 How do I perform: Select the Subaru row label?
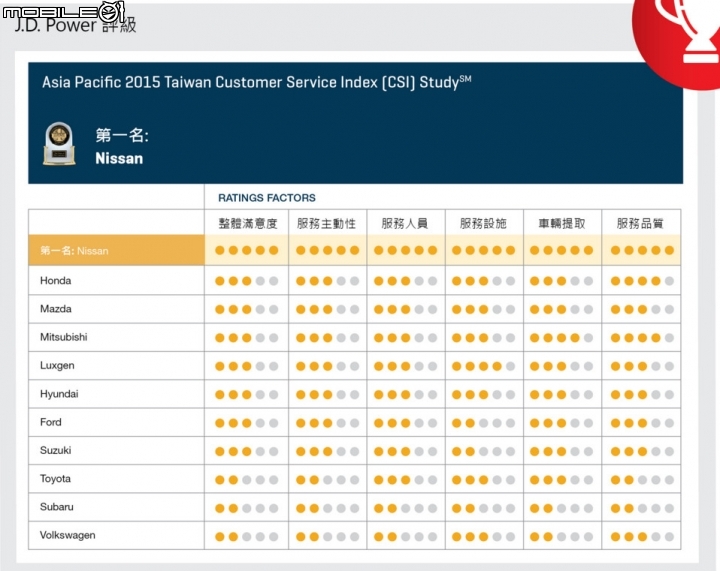tap(56, 507)
